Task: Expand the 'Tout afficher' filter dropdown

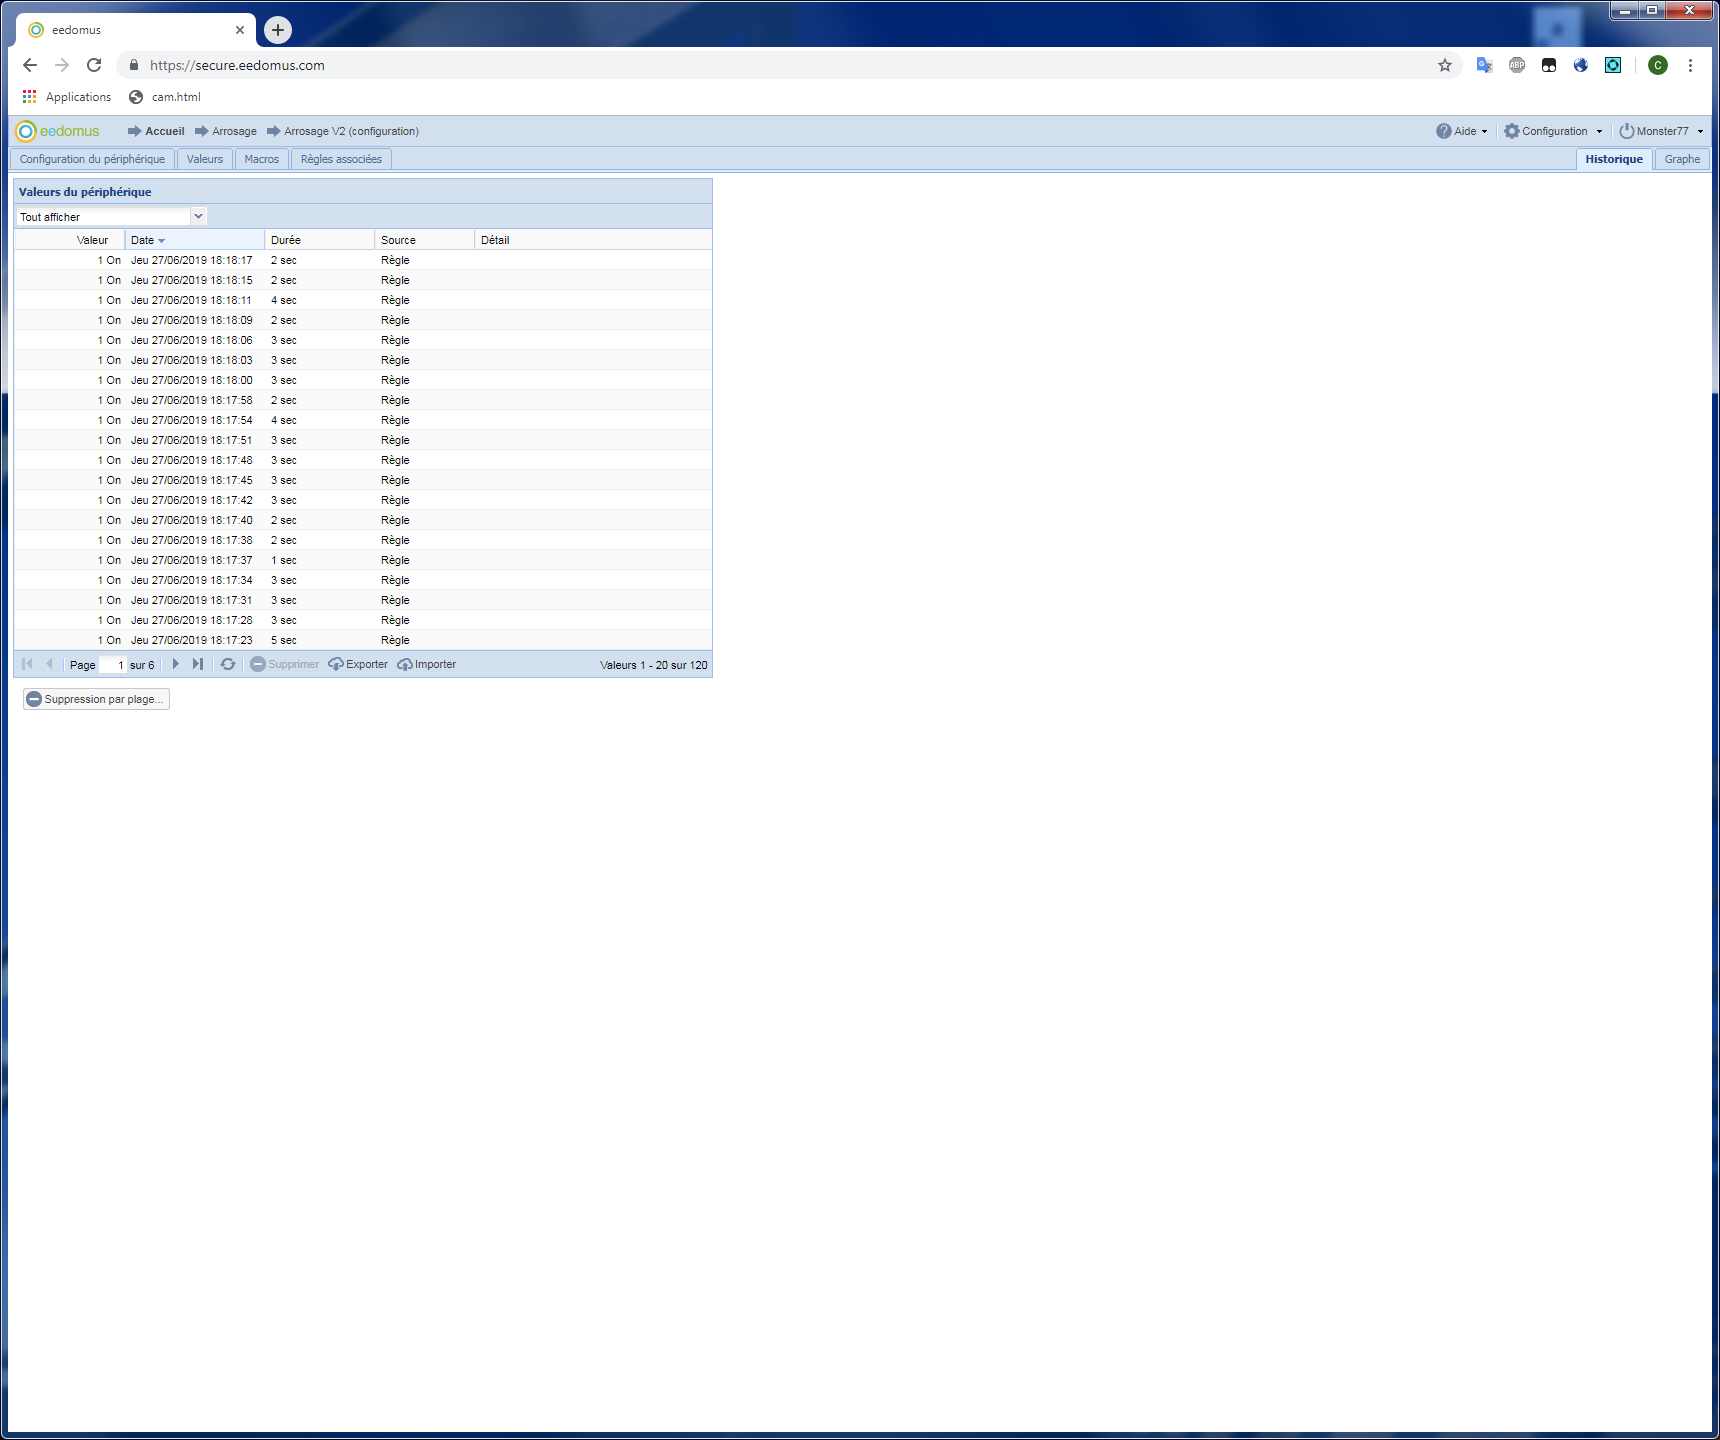Action: pos(198,216)
